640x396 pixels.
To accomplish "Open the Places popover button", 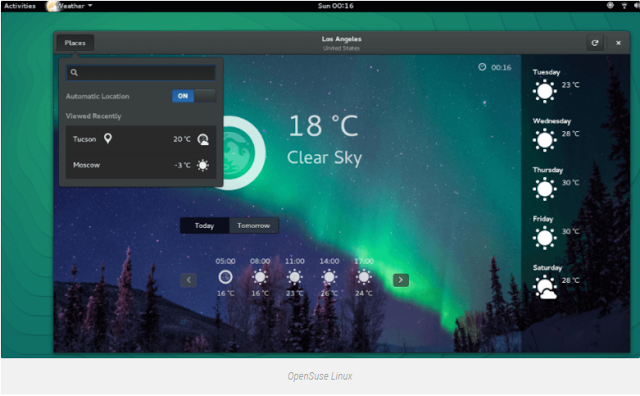I will (75, 43).
